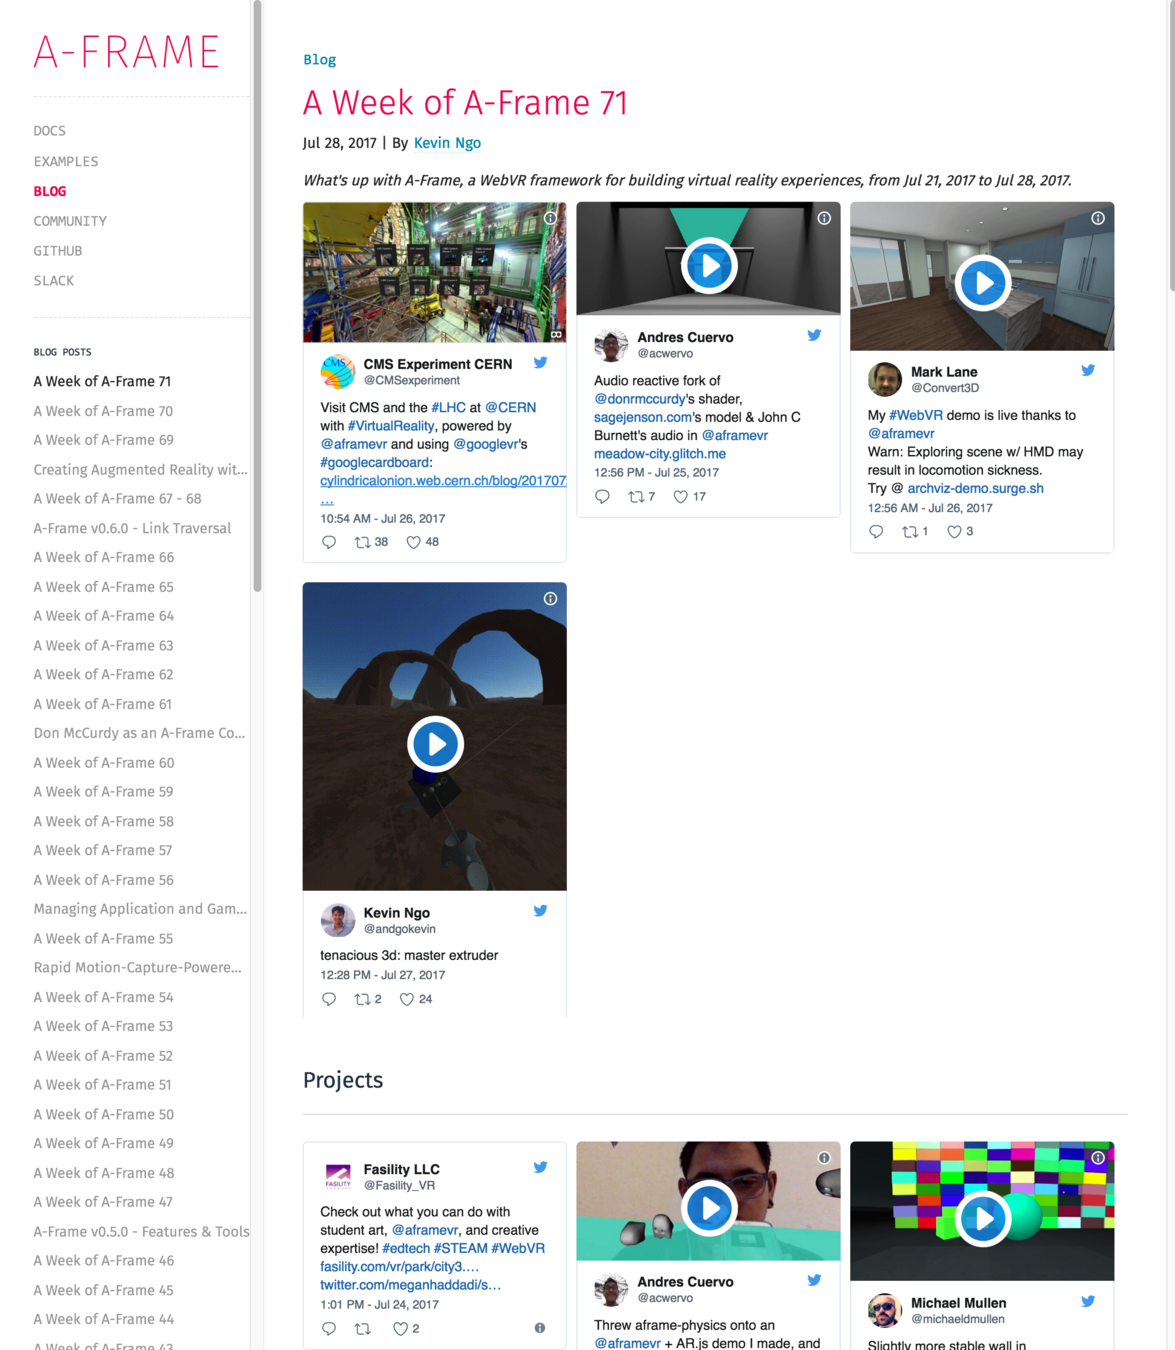Click sidebar vertical scrollbar handle
1175x1350 pixels.
point(257,295)
